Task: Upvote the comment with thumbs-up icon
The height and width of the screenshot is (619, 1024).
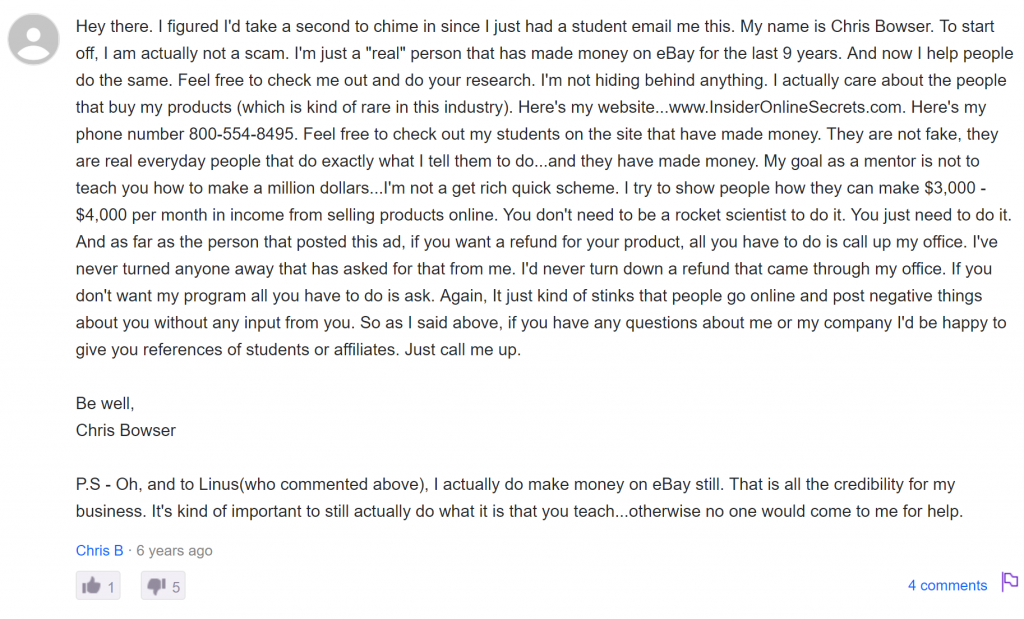Action: tap(98, 586)
